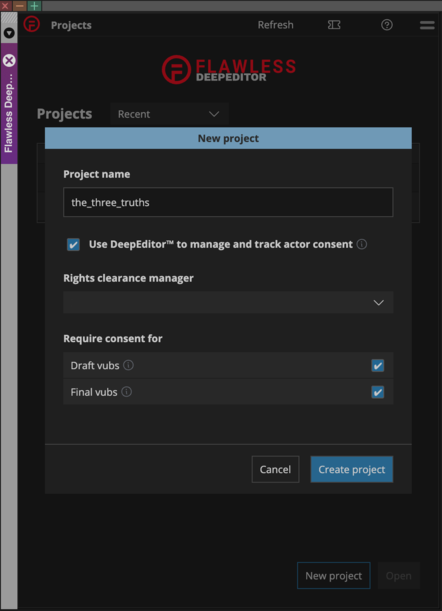The height and width of the screenshot is (611, 442).
Task: Click the green plus window button
Action: click(x=34, y=5)
